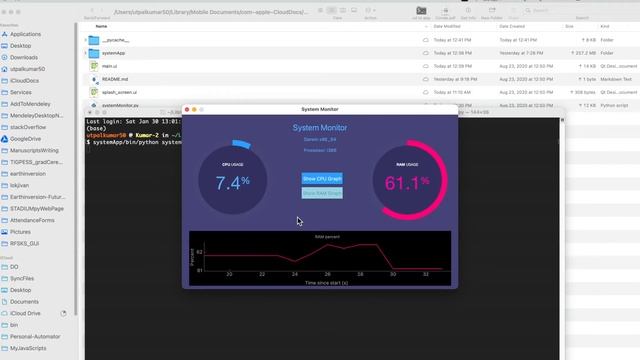
Task: Switch Finder to gallery view
Action: (354, 10)
